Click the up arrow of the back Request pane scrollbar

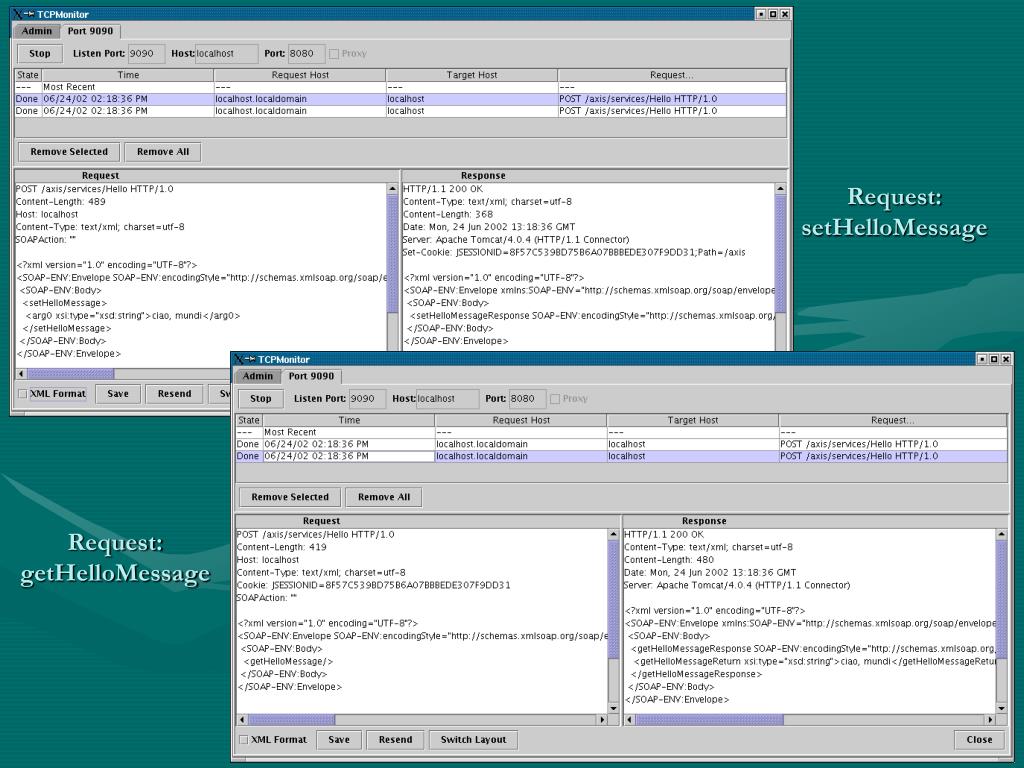click(x=392, y=189)
